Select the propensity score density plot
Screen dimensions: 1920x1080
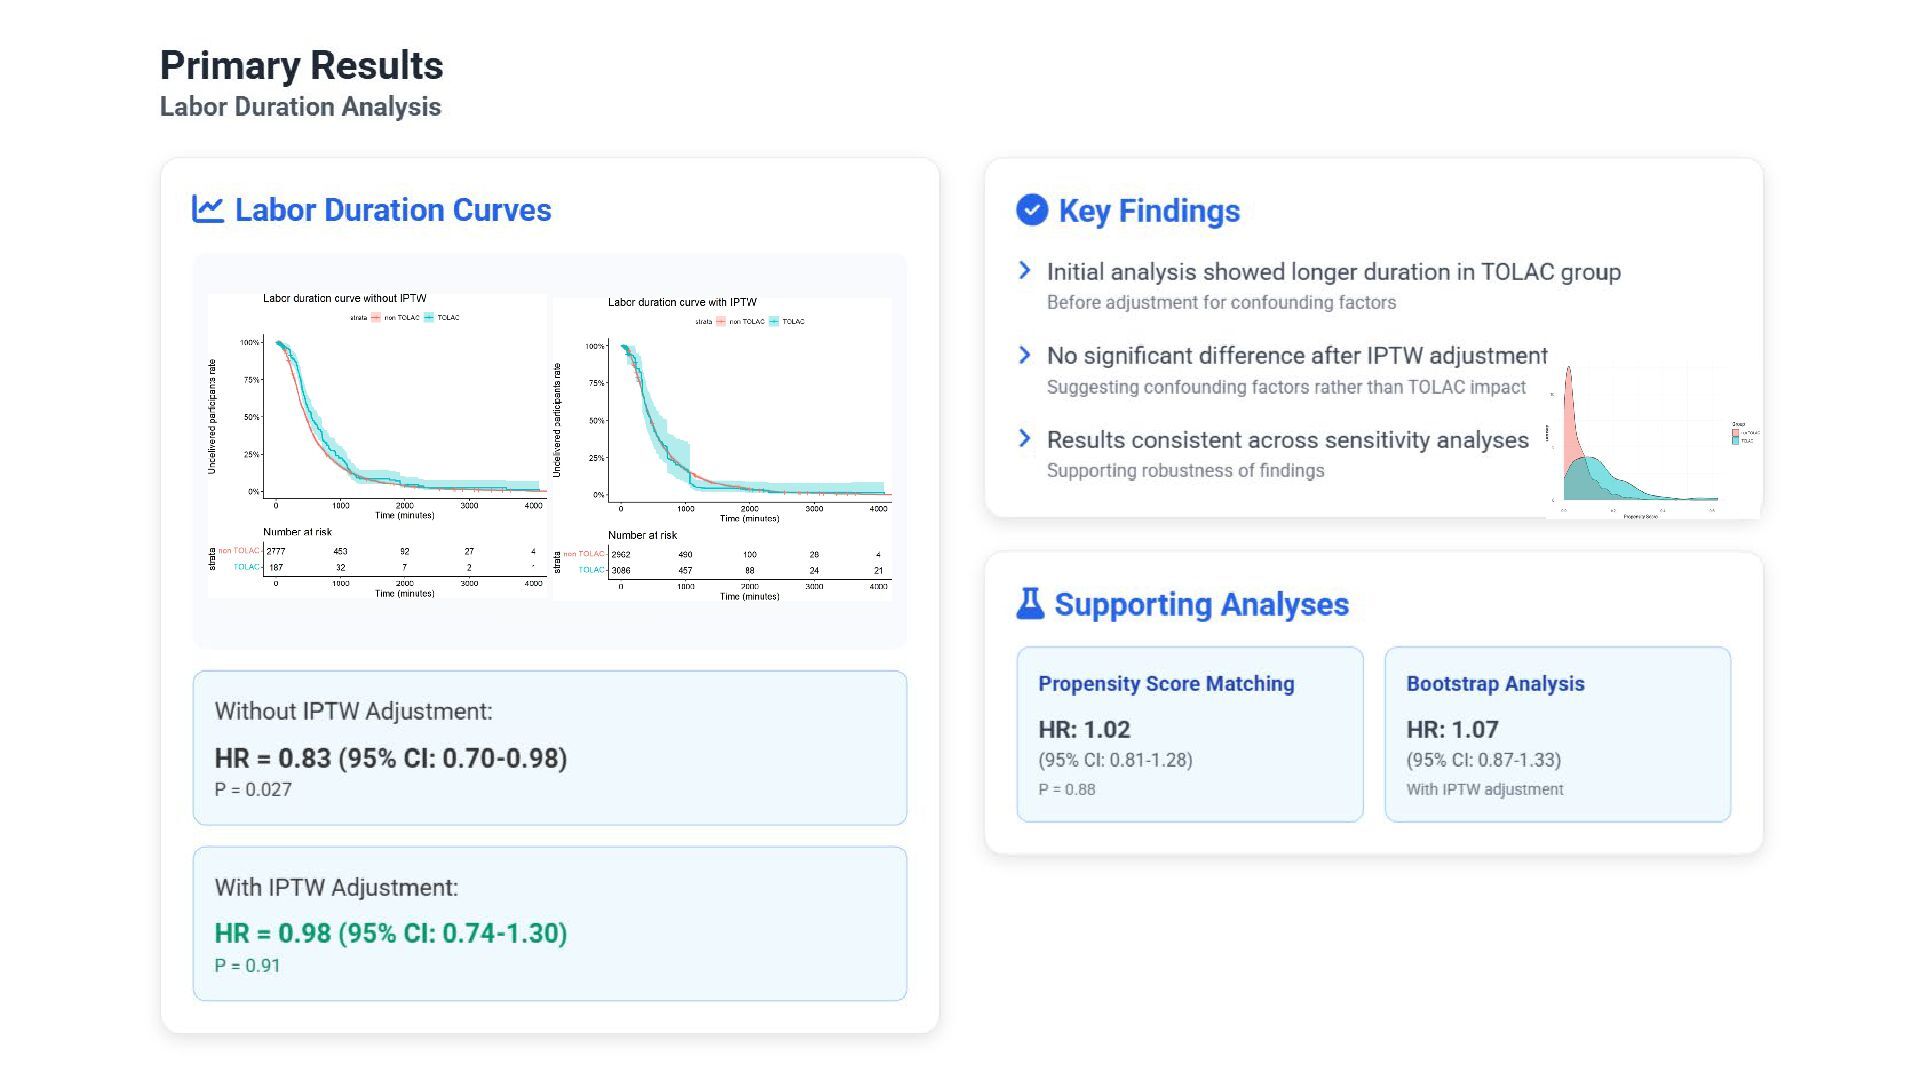pyautogui.click(x=1653, y=442)
